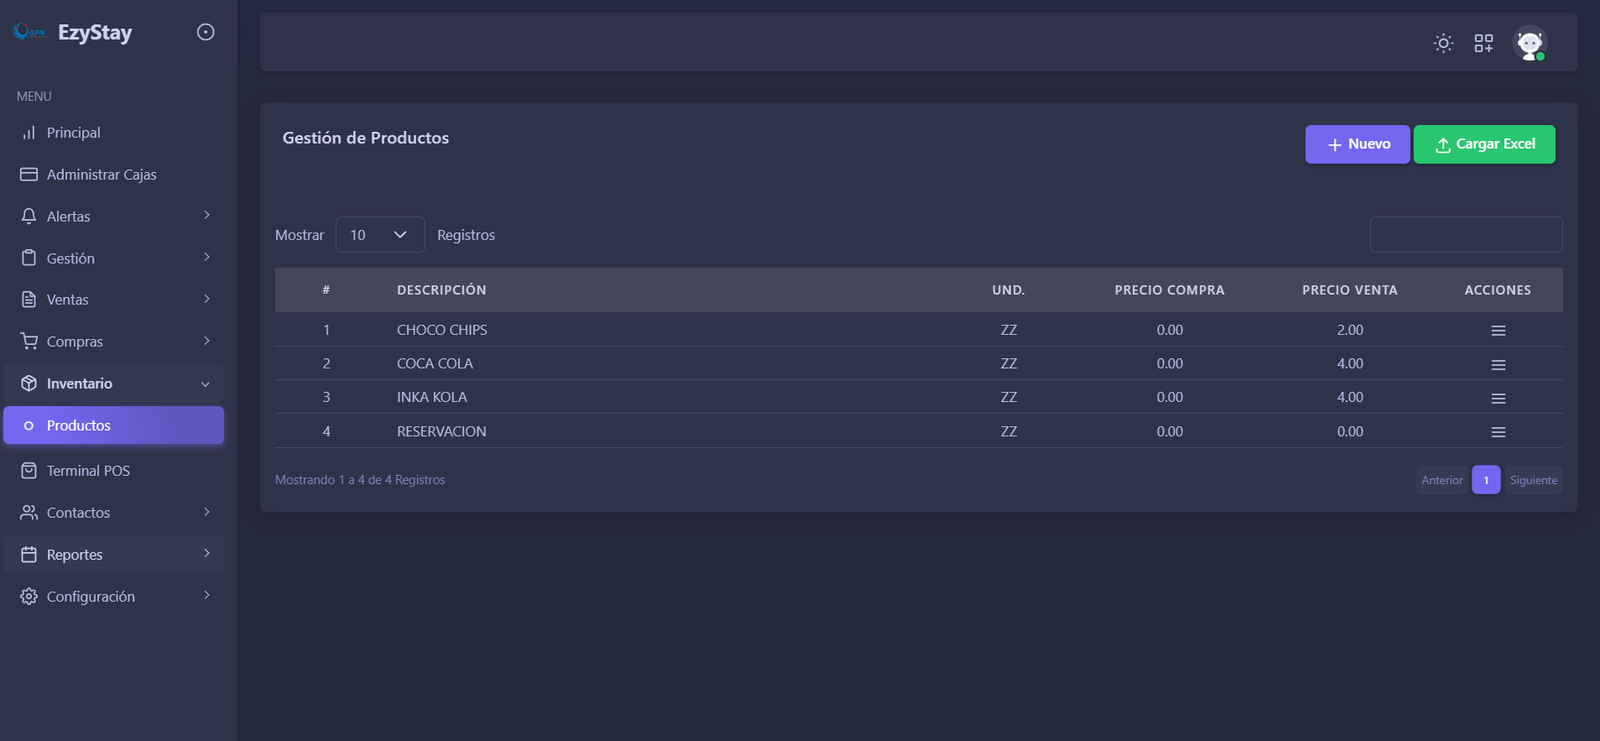1600x741 pixels.
Task: Open actions menu for COCA COLA row
Action: point(1498,365)
